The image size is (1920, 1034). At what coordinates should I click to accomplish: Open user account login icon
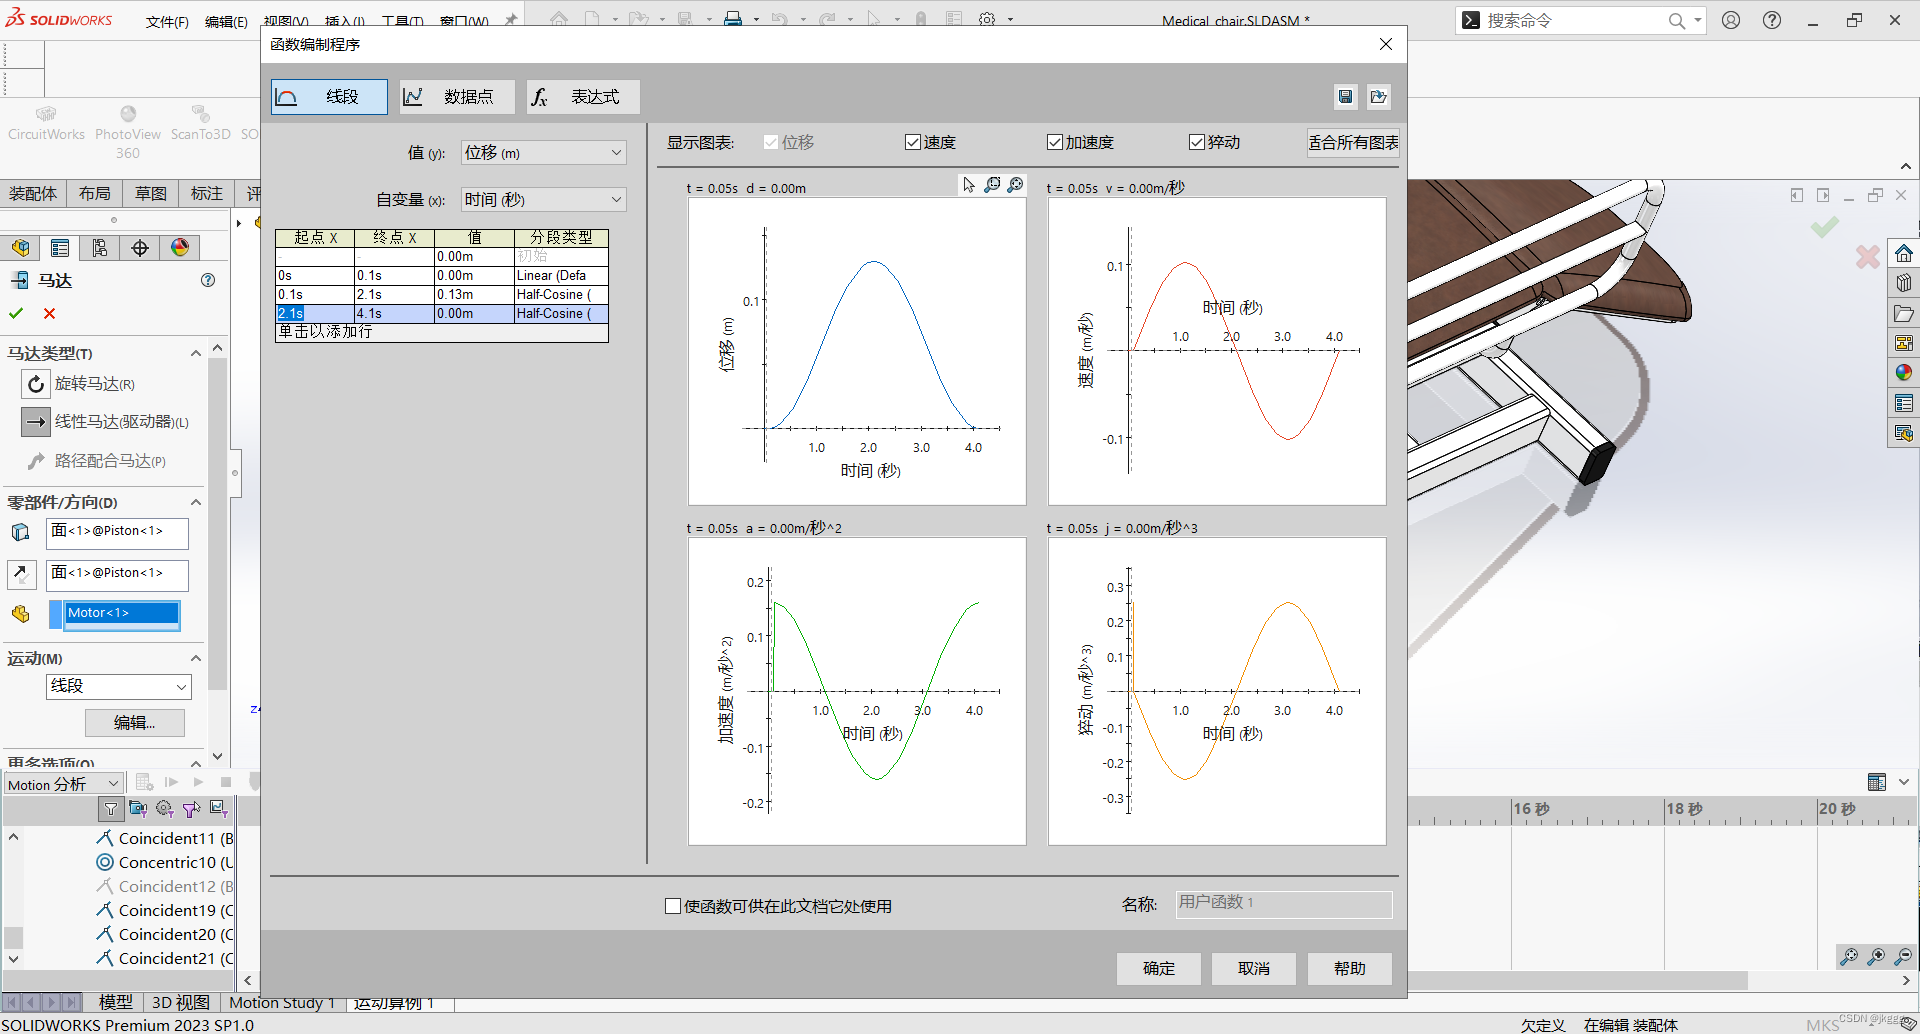[x=1731, y=20]
